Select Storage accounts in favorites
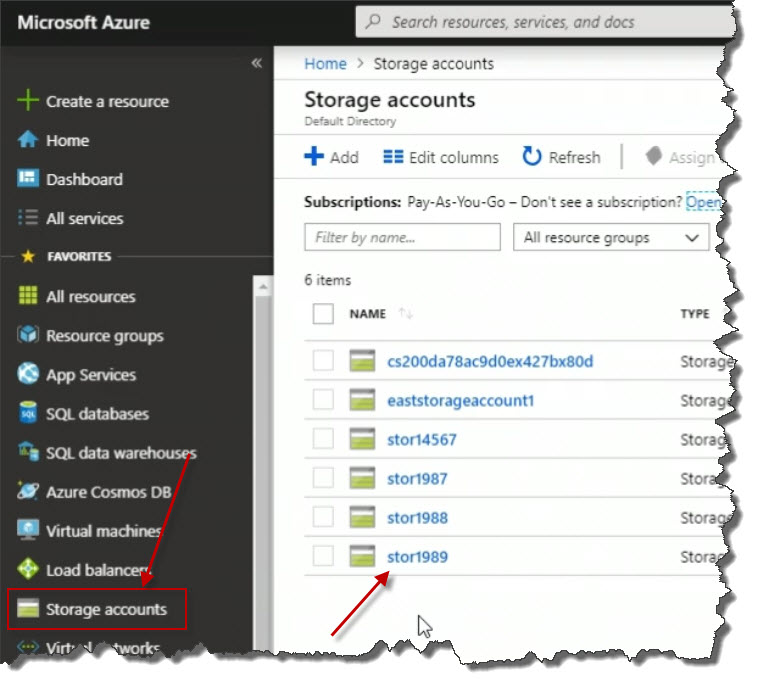The image size is (761, 686). (x=106, y=609)
